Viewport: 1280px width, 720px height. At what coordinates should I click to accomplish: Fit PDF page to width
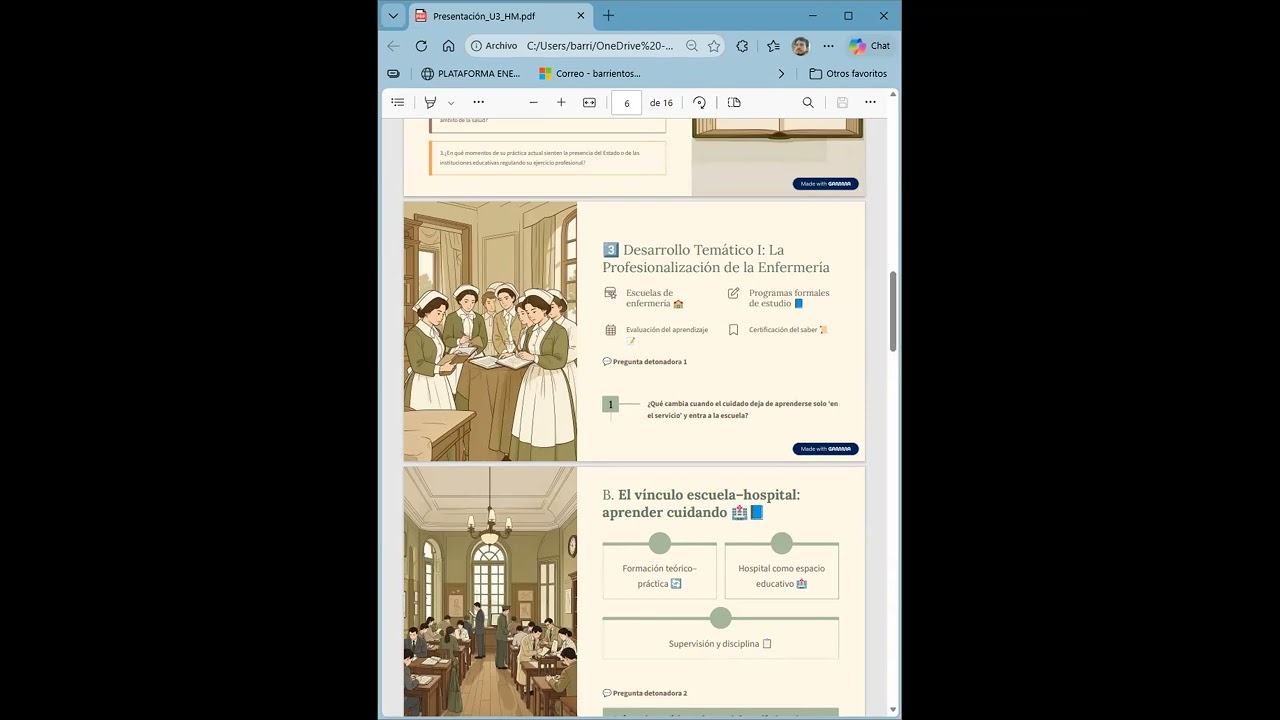tap(589, 103)
